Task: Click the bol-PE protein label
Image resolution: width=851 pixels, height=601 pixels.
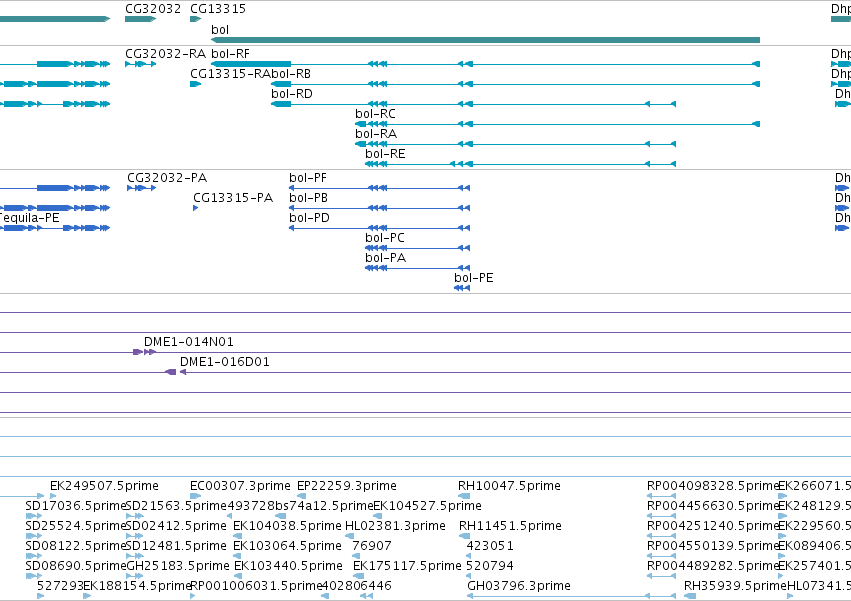Action: (x=474, y=279)
